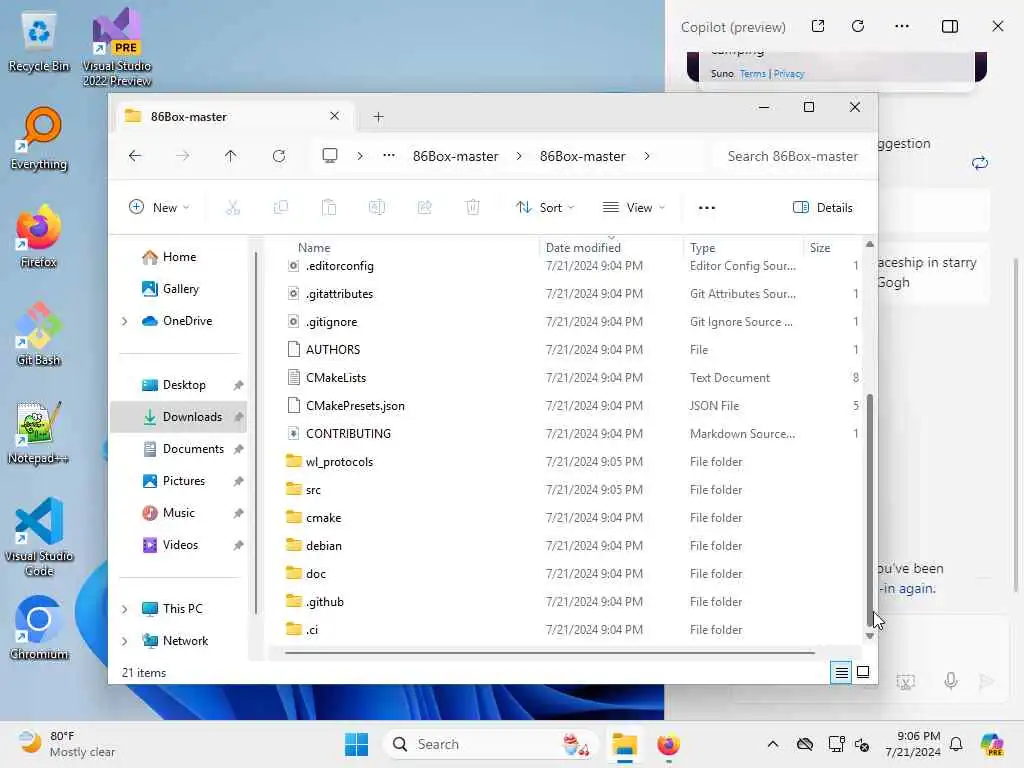Screen dimensions: 1024x768
Task: Click chevron after last 86Box-master breadcrumb
Action: [647, 156]
